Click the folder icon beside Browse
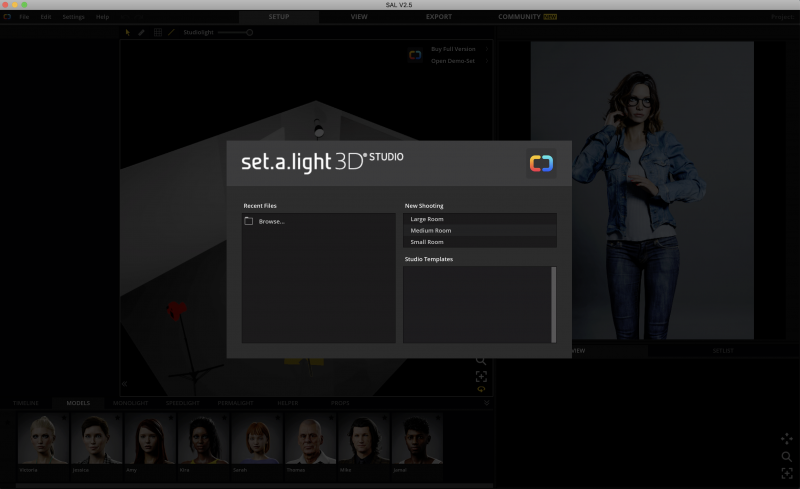Viewport: 800px width, 489px height. coord(248,221)
